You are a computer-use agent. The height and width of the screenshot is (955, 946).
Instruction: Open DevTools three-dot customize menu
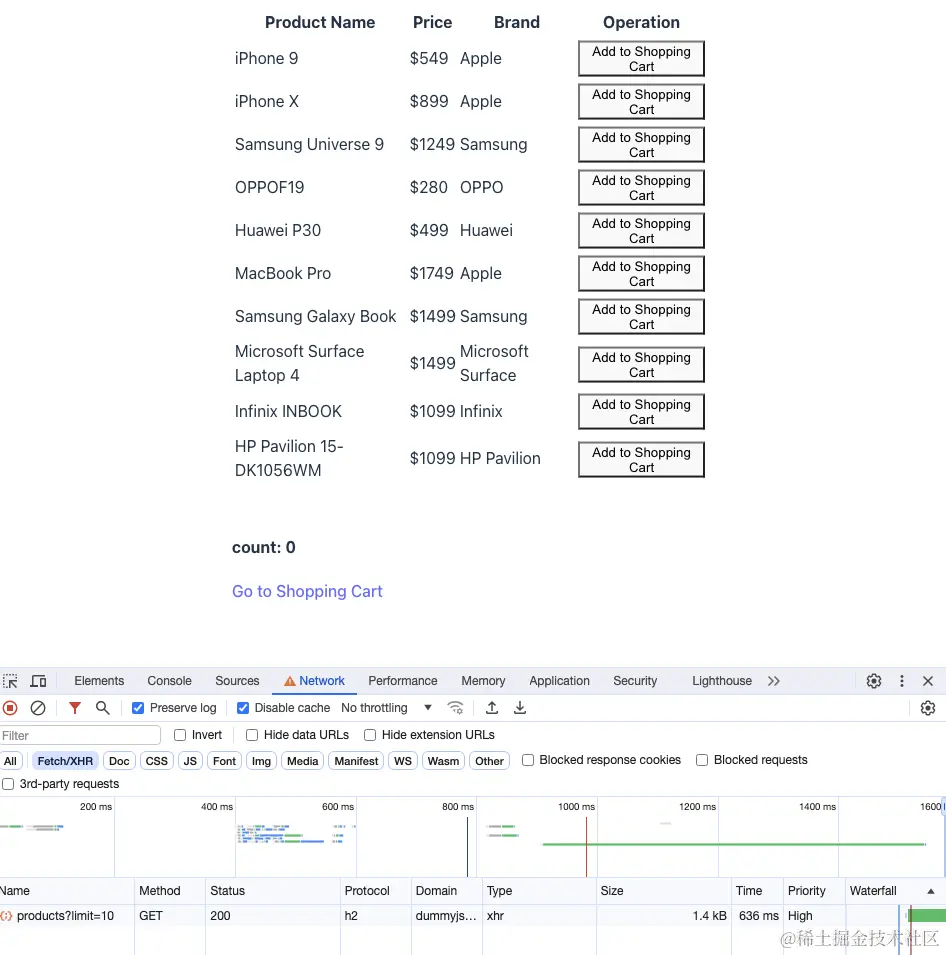902,681
